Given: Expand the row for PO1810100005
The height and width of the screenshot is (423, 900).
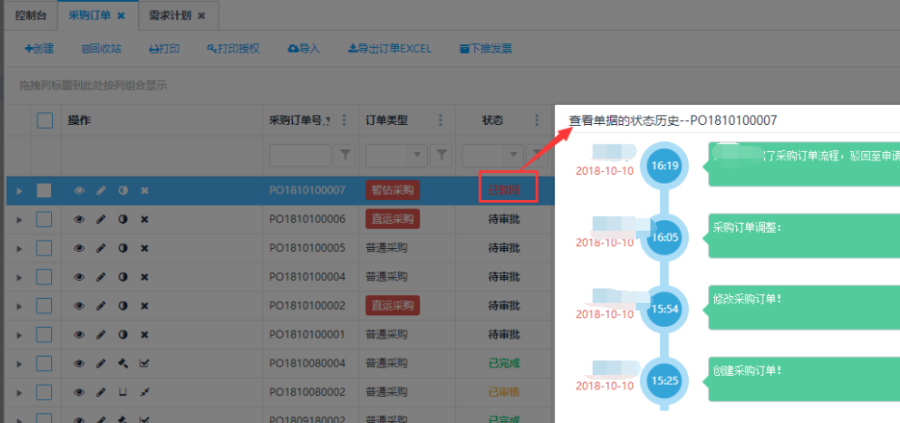Looking at the screenshot, I should pos(18,248).
